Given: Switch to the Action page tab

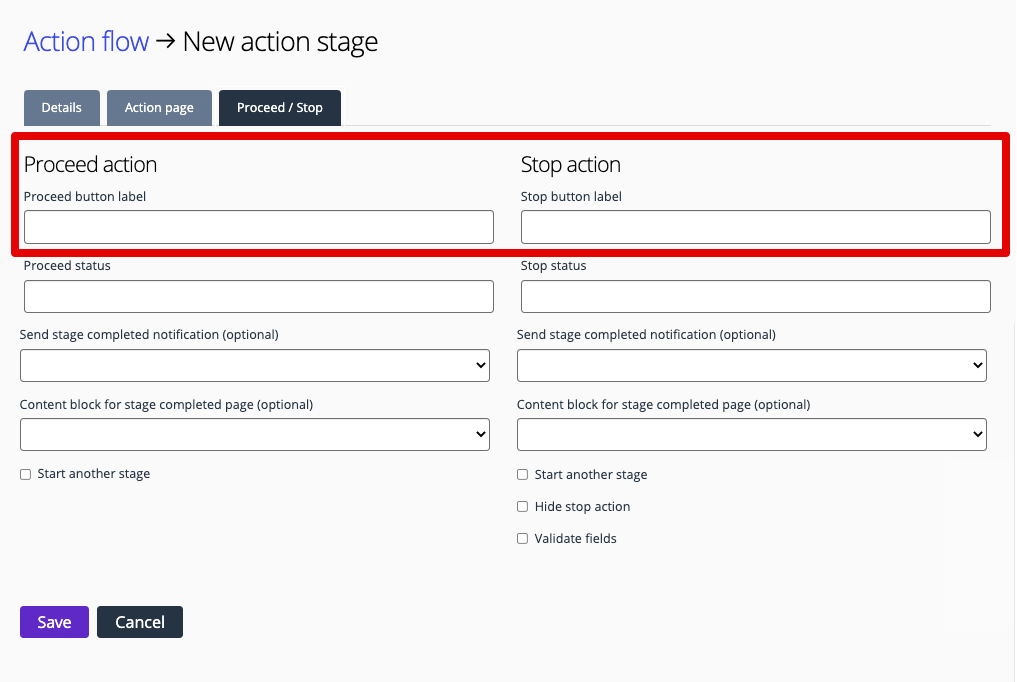Looking at the screenshot, I should pyautogui.click(x=158, y=107).
